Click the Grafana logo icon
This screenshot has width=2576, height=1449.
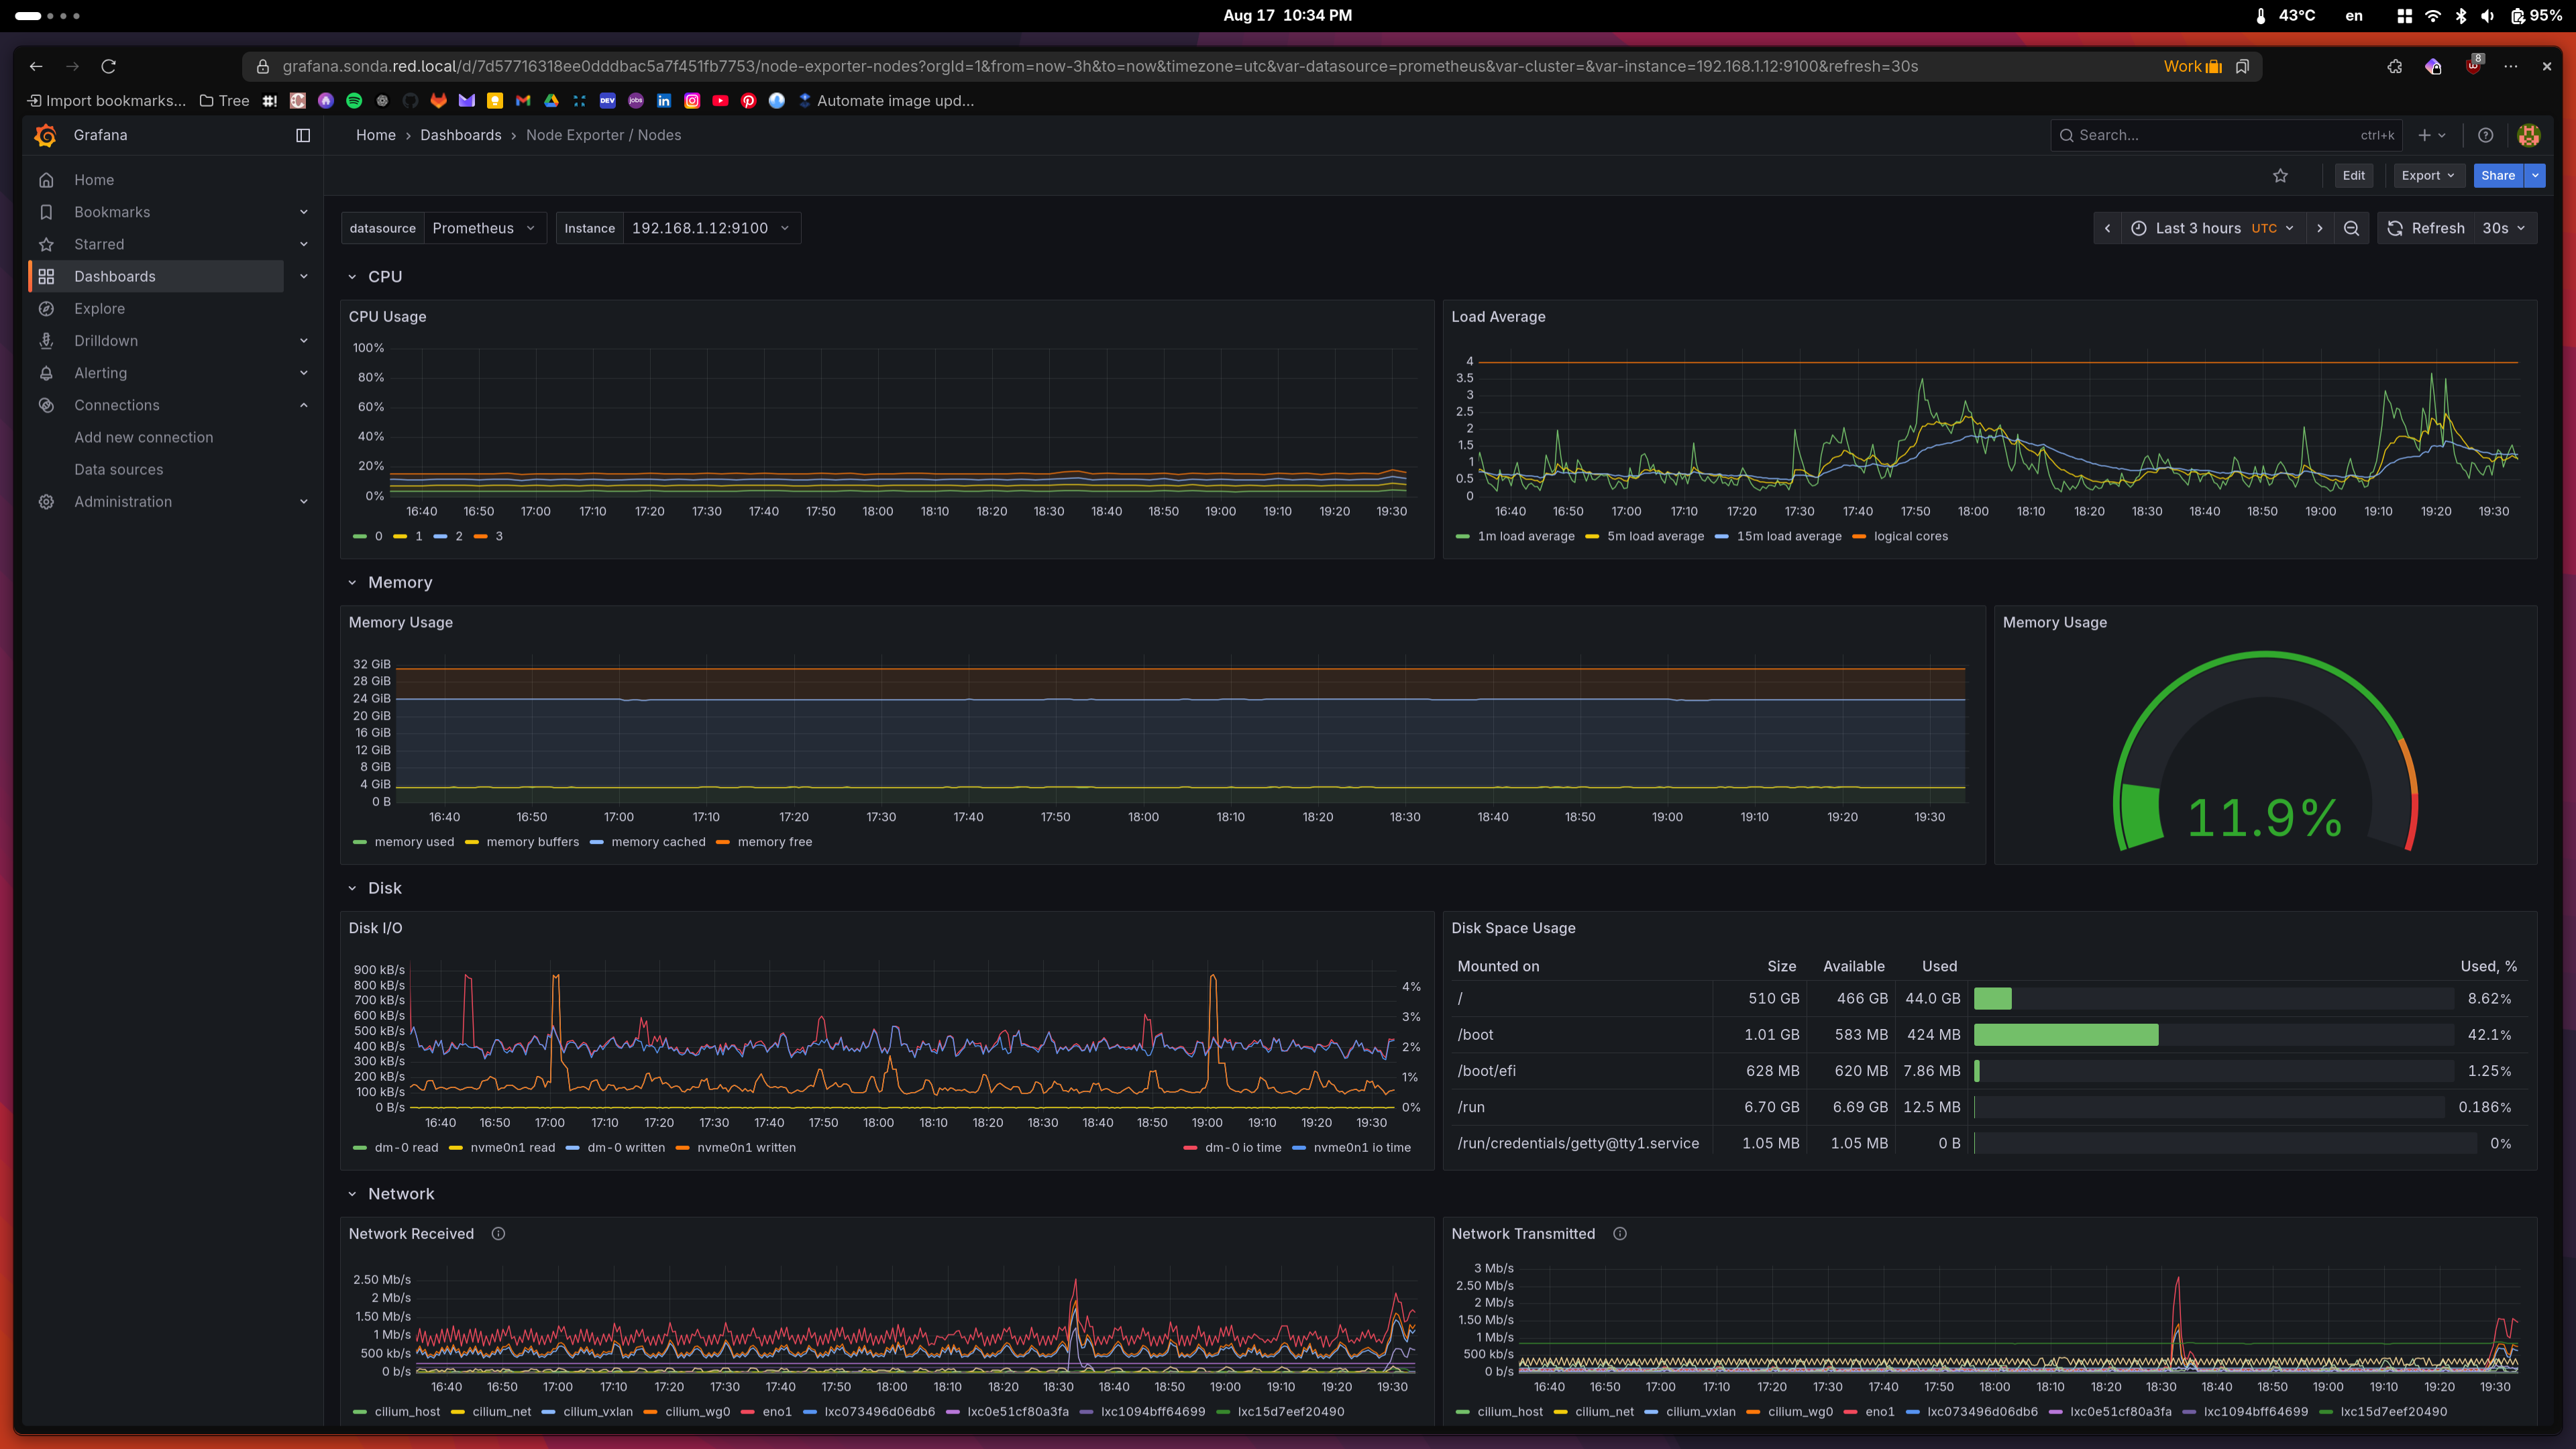click(45, 135)
